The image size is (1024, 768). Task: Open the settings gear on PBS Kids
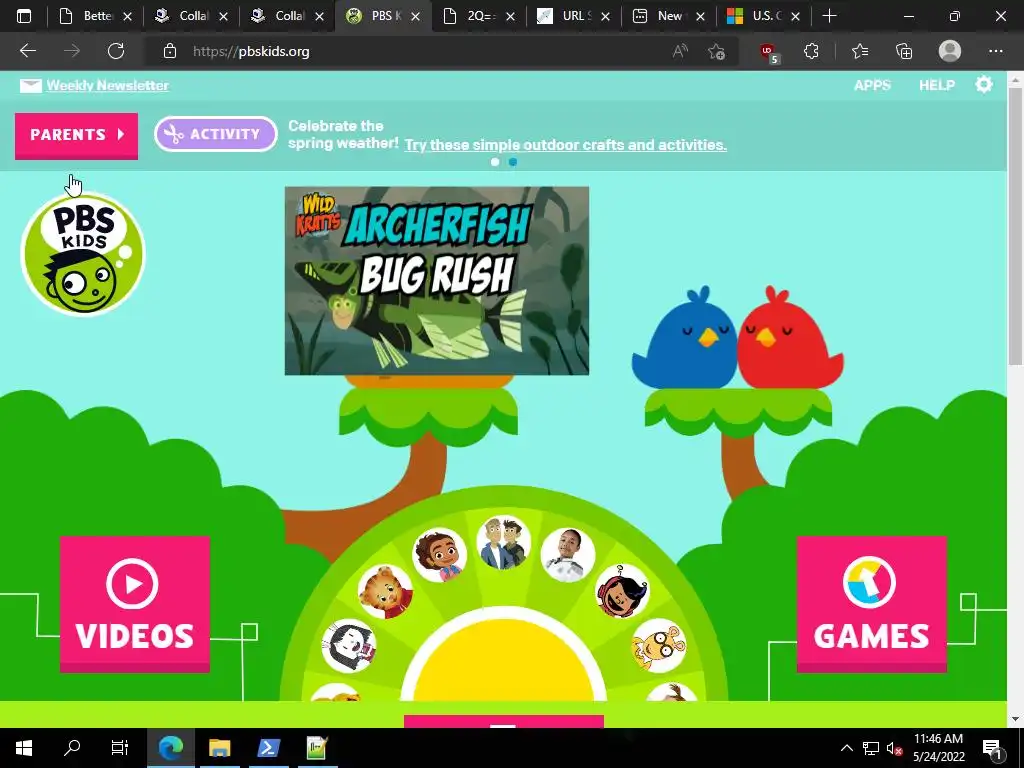click(984, 84)
